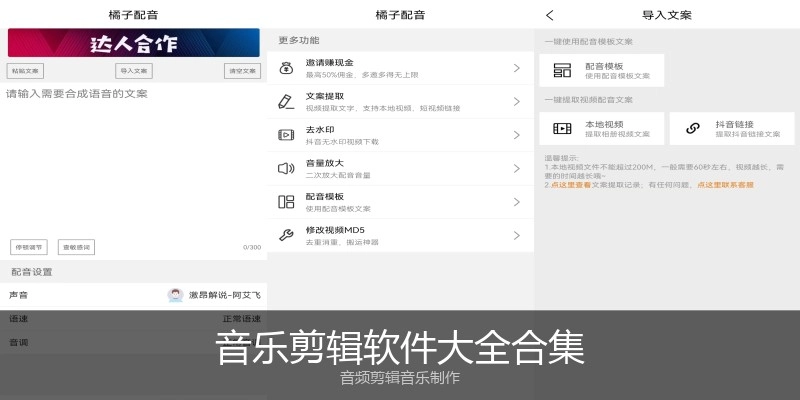Tap the 停顿调节 button

(29, 247)
